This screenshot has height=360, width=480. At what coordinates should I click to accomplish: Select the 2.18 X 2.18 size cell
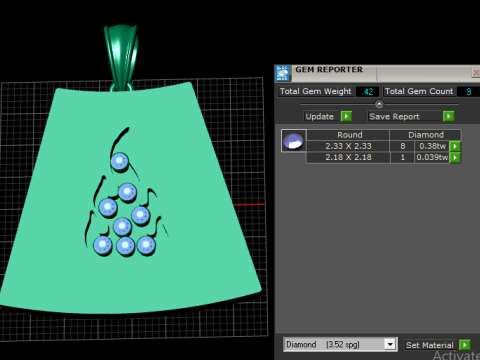point(348,157)
